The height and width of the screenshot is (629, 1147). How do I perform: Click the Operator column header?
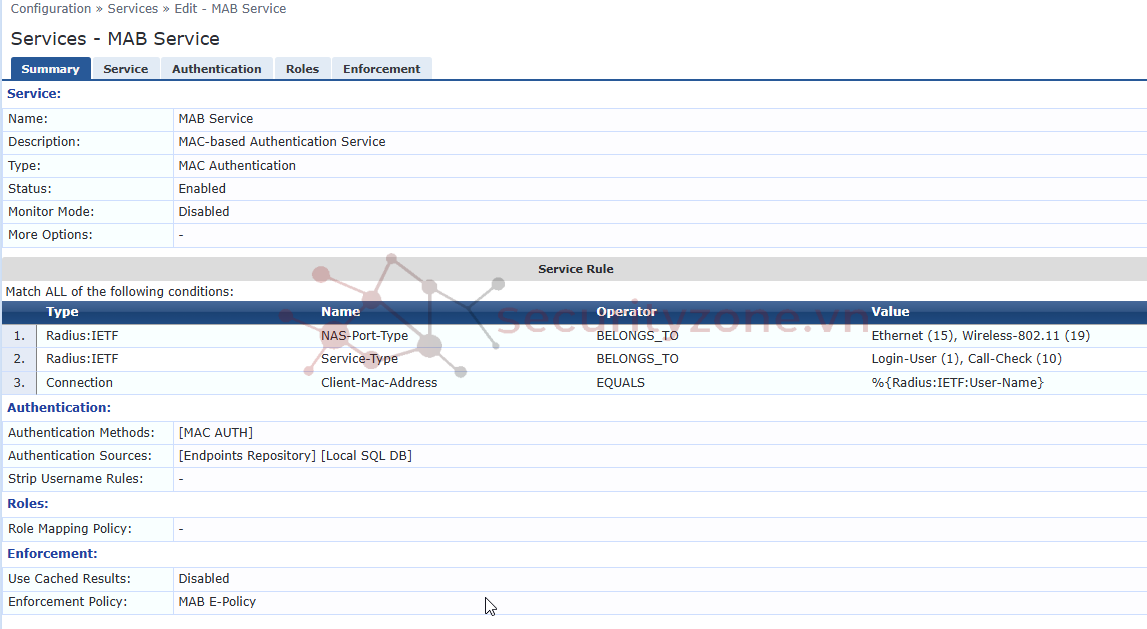[x=626, y=312]
